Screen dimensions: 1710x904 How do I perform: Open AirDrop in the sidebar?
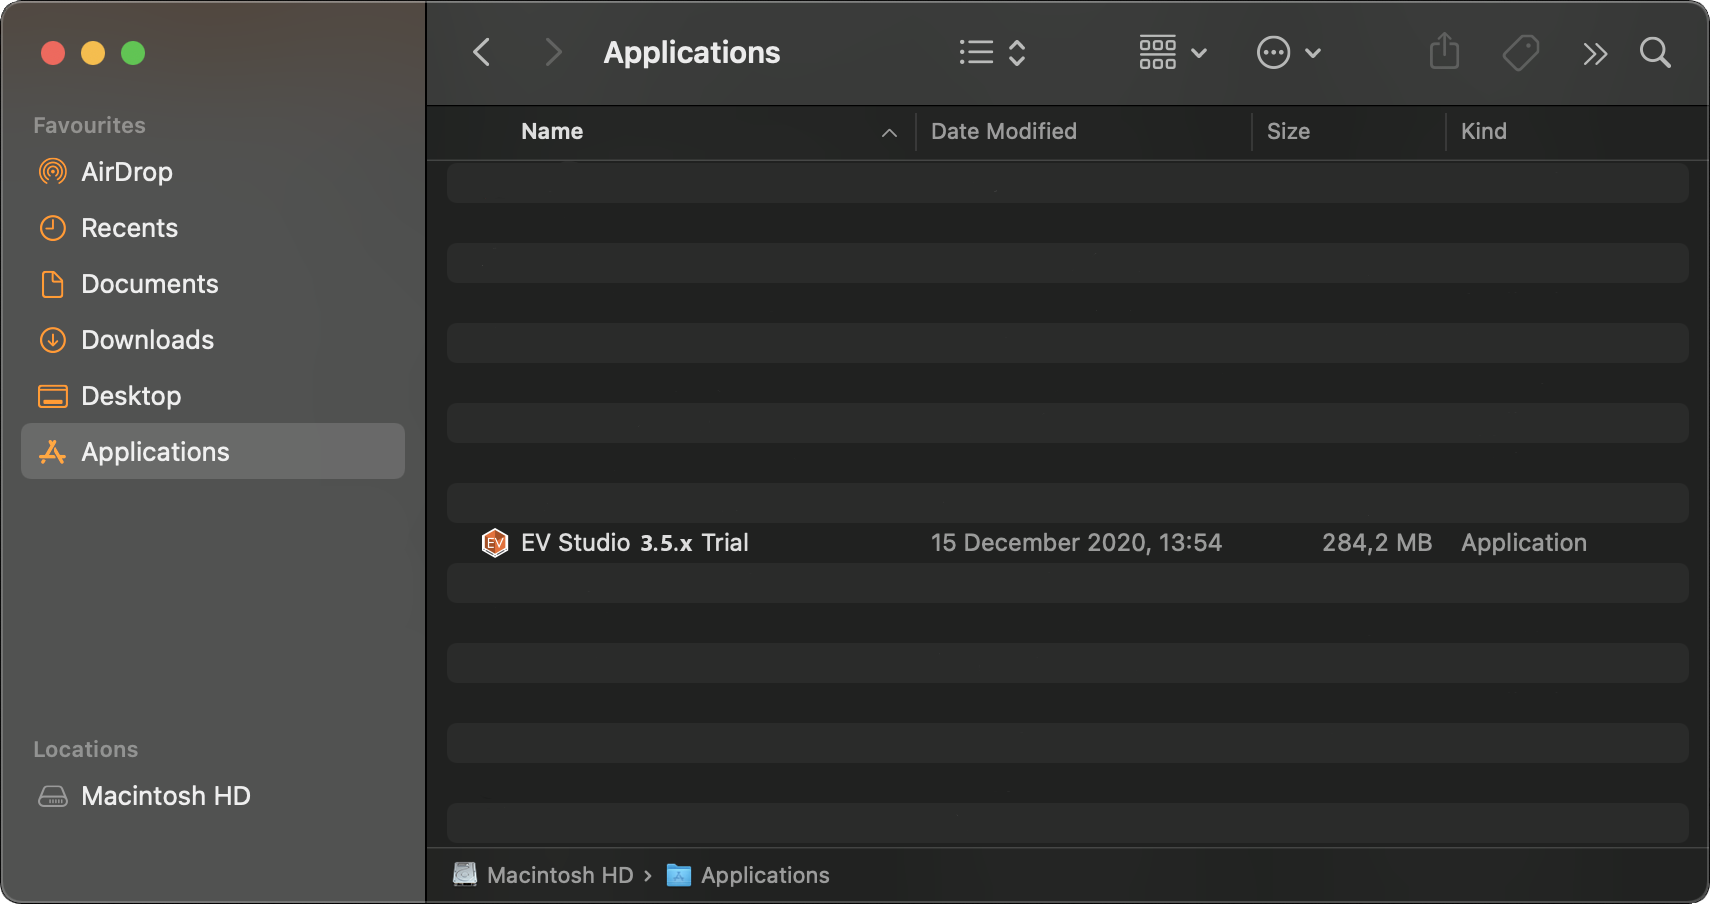pyautogui.click(x=126, y=172)
